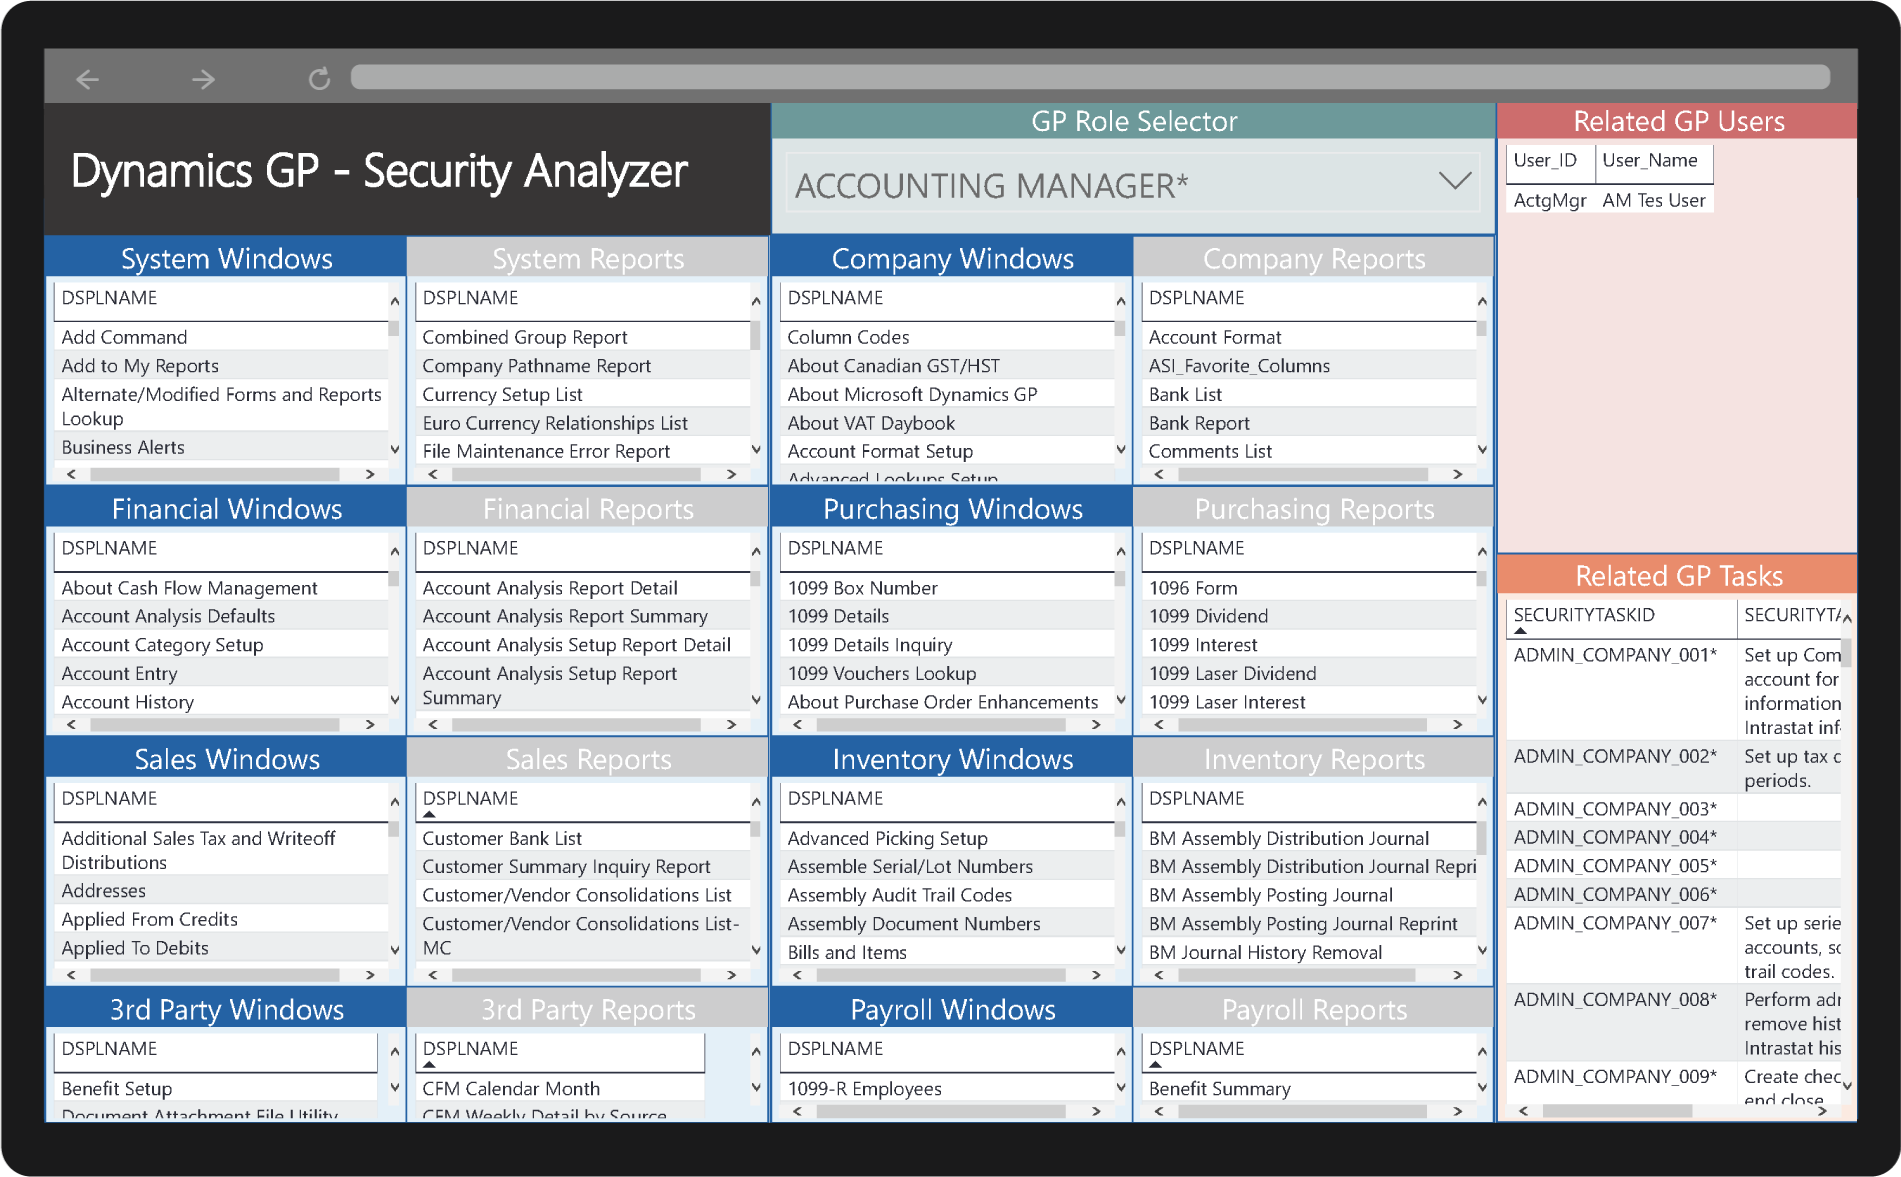Select Advanced Picking Setup in Inventory Windows

(886, 838)
